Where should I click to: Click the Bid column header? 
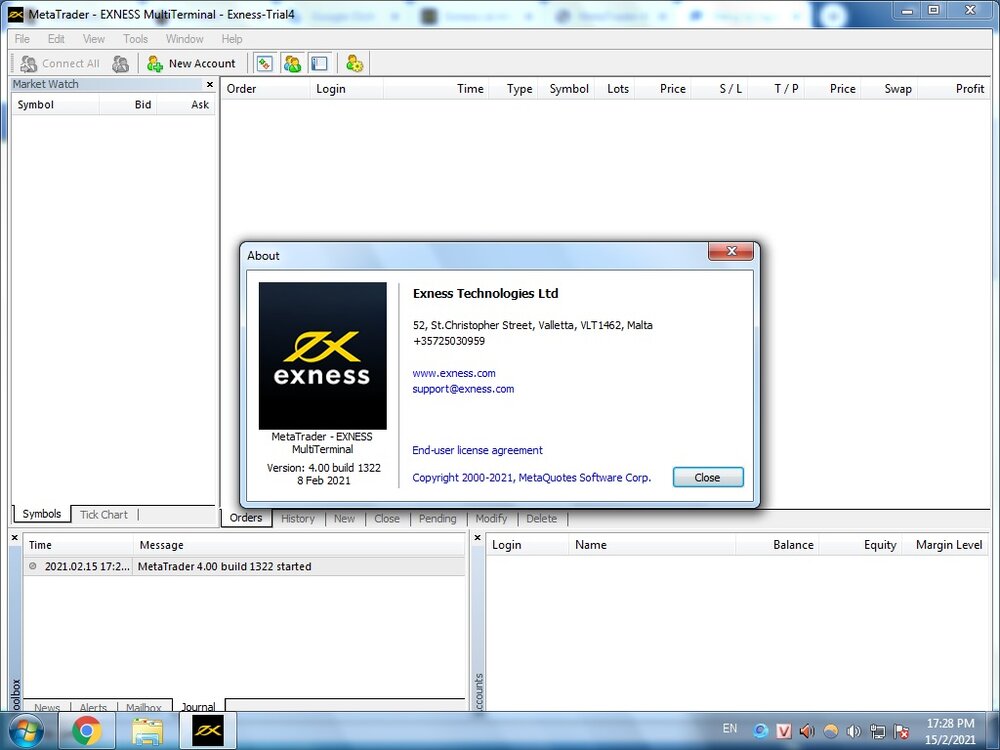[x=128, y=105]
